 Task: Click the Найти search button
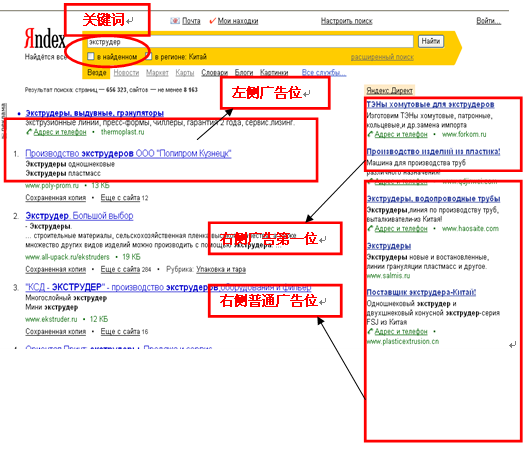coord(431,41)
